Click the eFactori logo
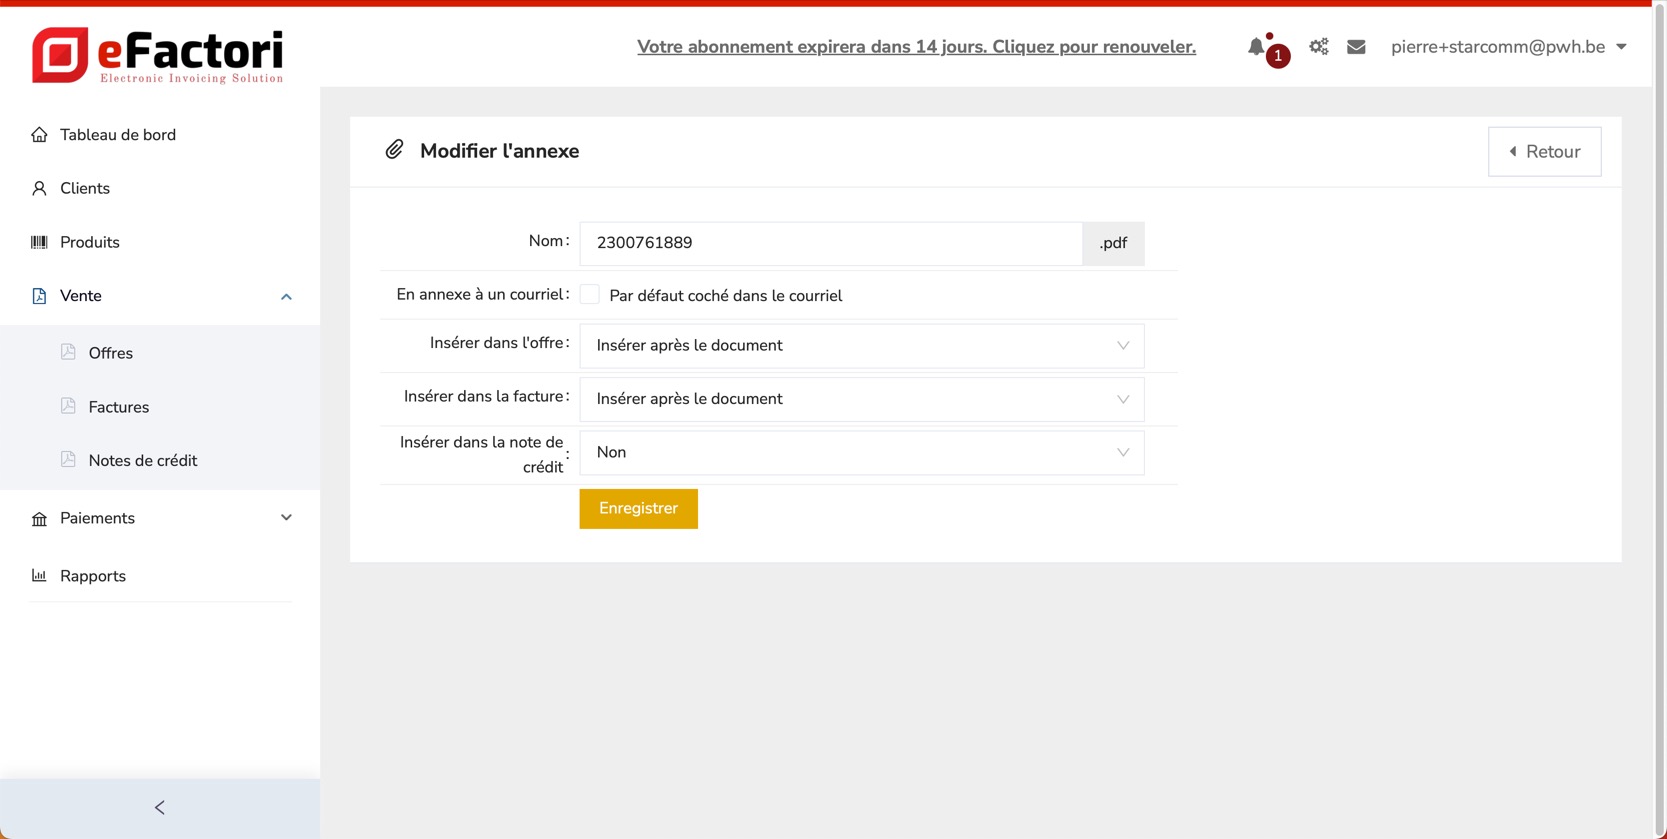Viewport: 1667px width, 839px height. coord(158,55)
